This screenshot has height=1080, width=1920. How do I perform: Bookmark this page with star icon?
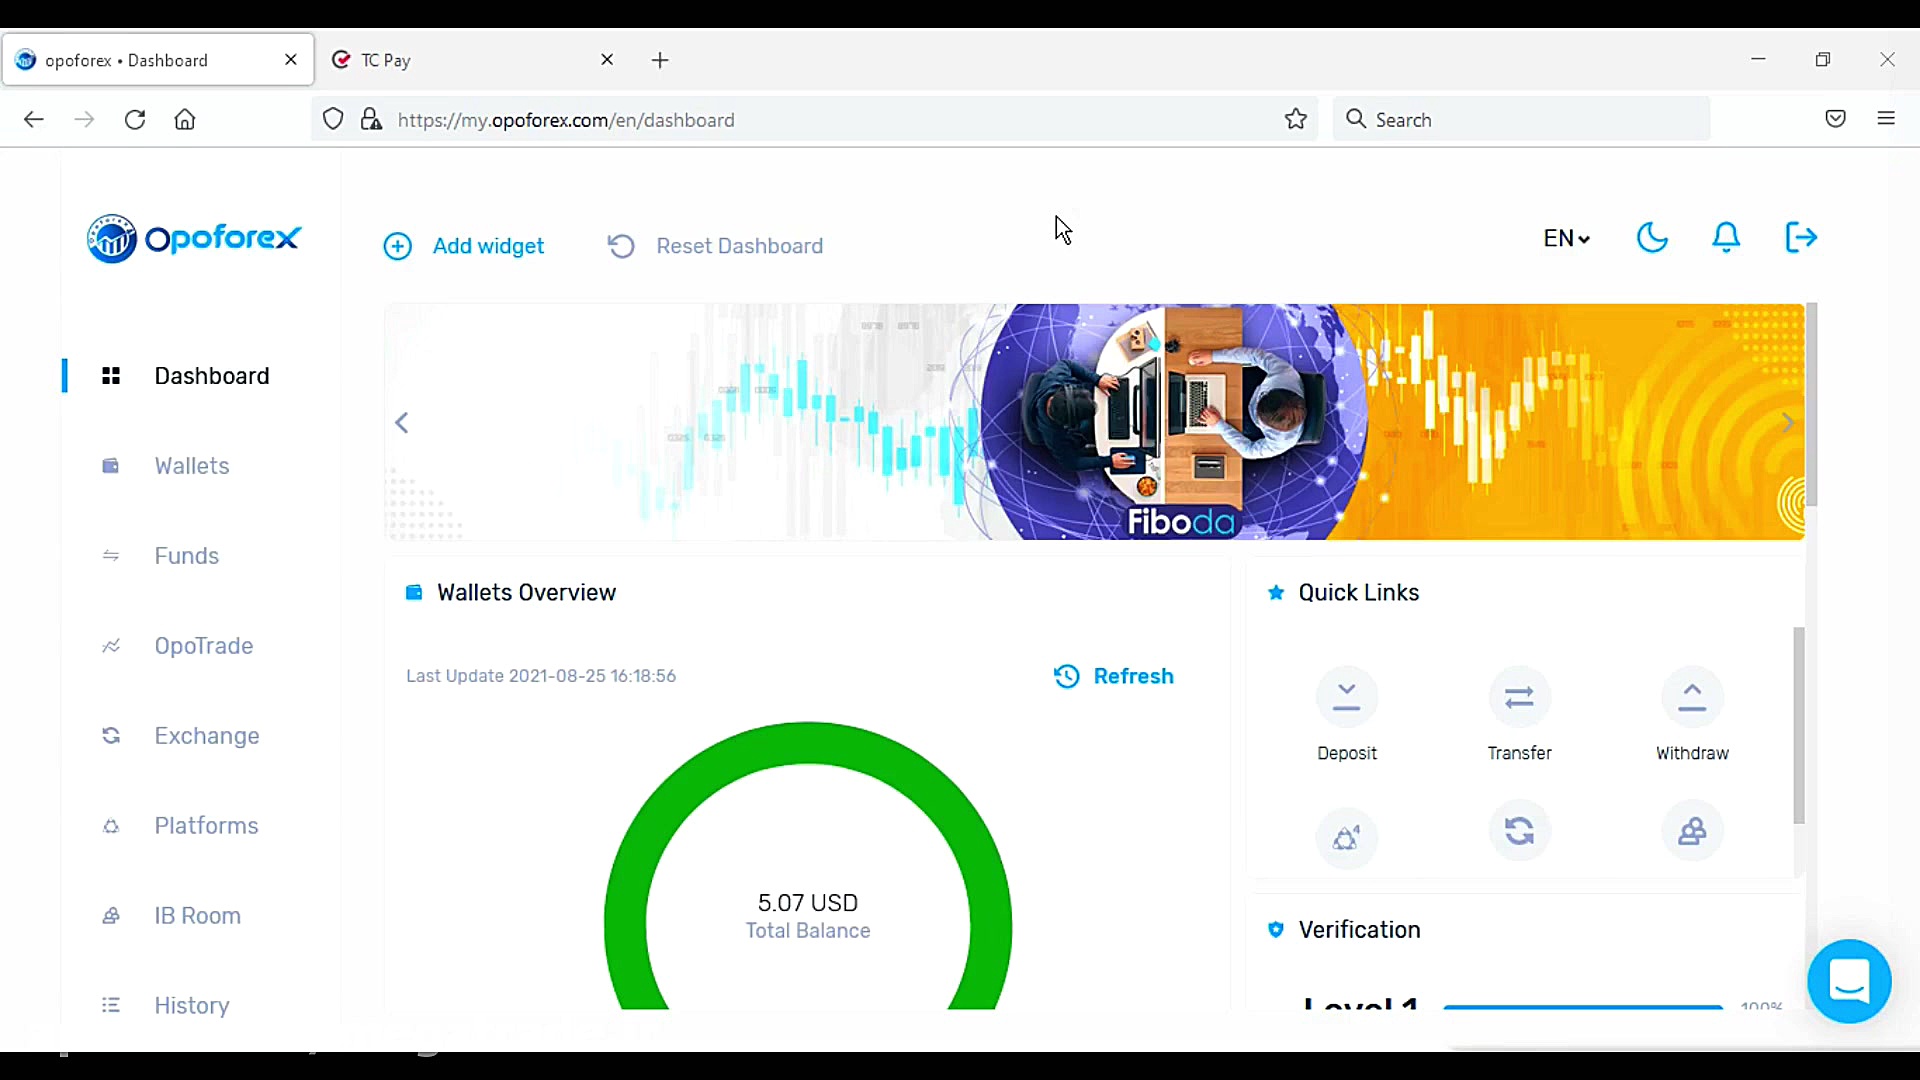point(1296,120)
